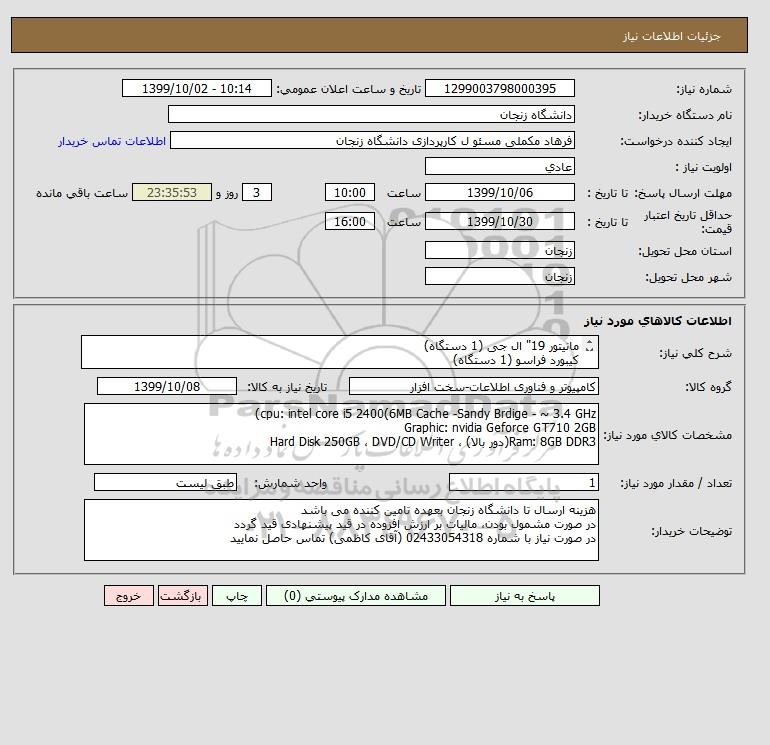Click the 'خروج' exit button
Screen dimensions: 770x745
click(129, 595)
